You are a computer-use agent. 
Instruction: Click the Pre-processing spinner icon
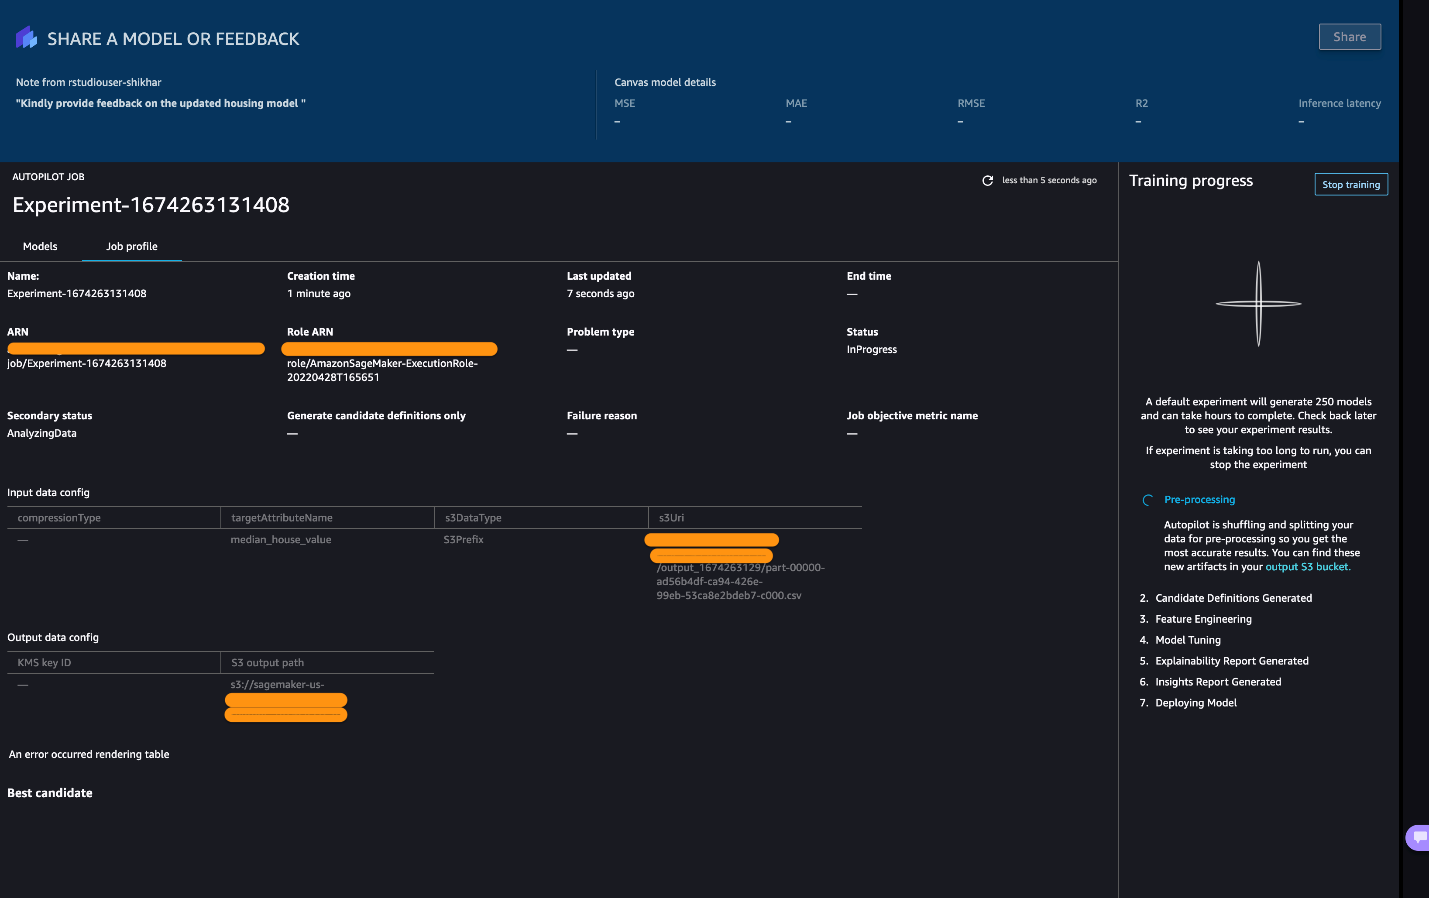tap(1148, 500)
